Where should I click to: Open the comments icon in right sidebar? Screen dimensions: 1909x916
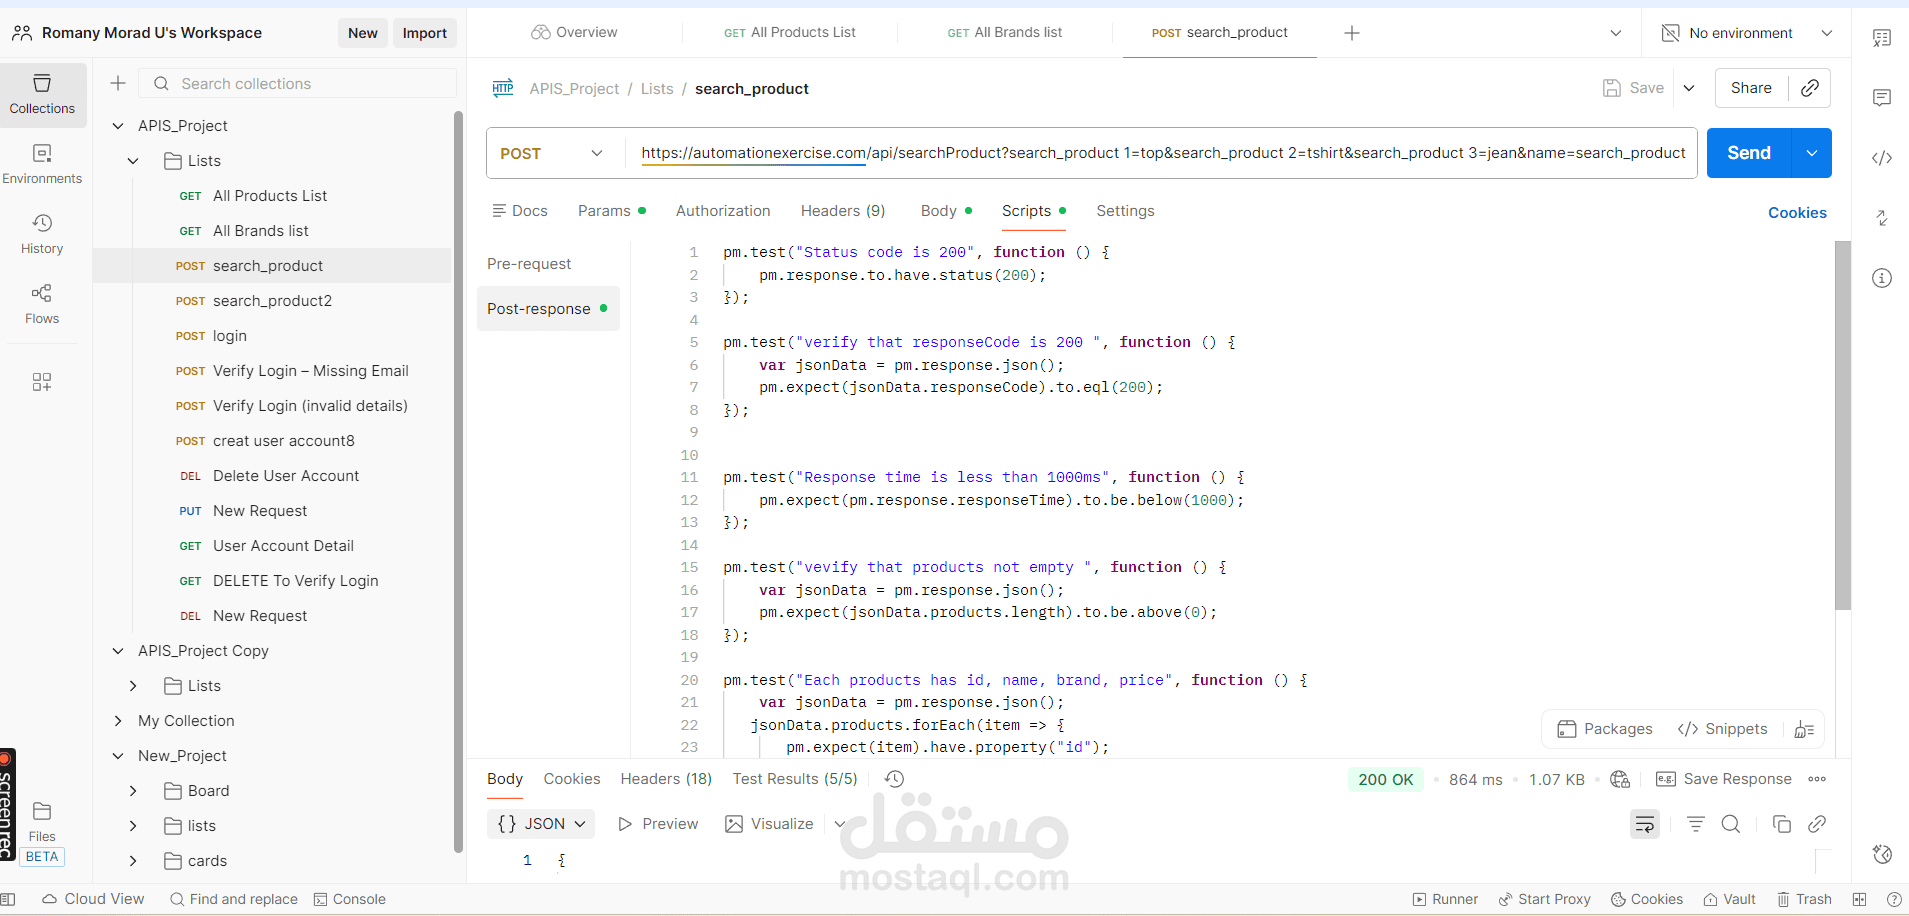1882,97
